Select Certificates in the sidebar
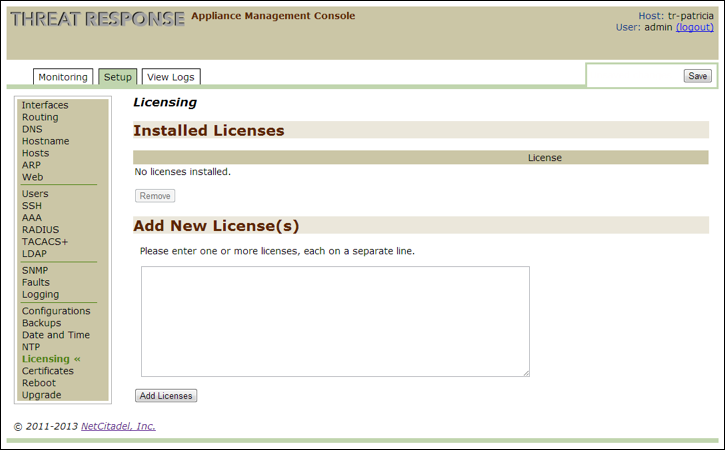Screen dimensions: 725x450 (48, 371)
